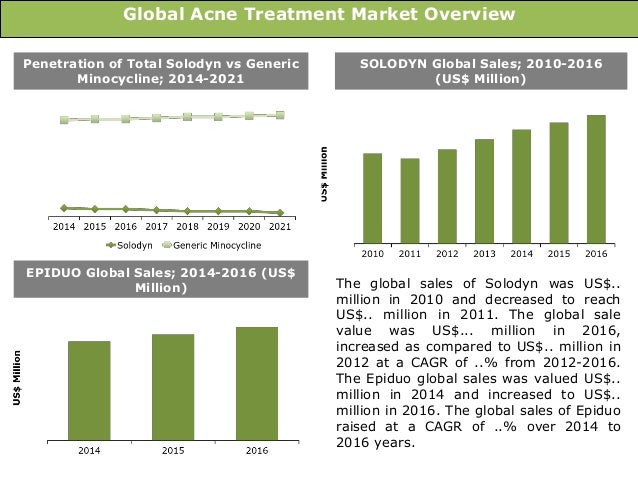
Task: Click the 'Generic Minocycline' legend label text
Action: coord(217,245)
